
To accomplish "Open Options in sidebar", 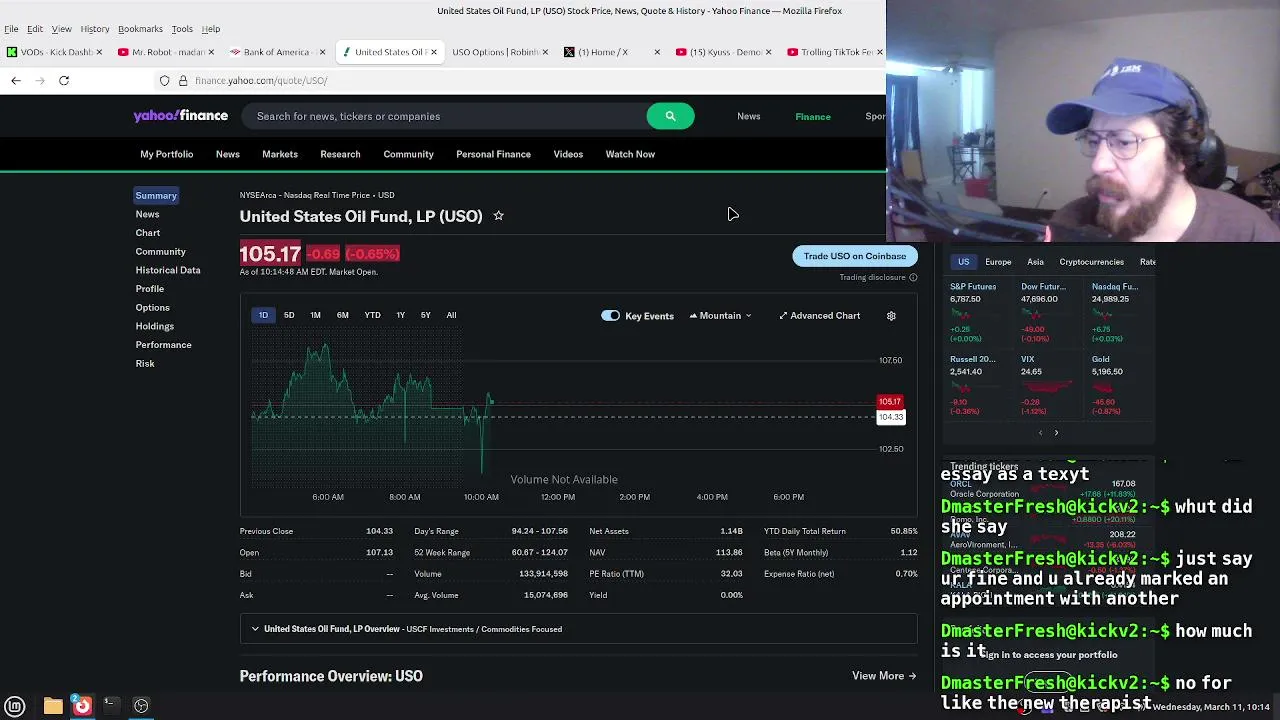I will point(153,307).
